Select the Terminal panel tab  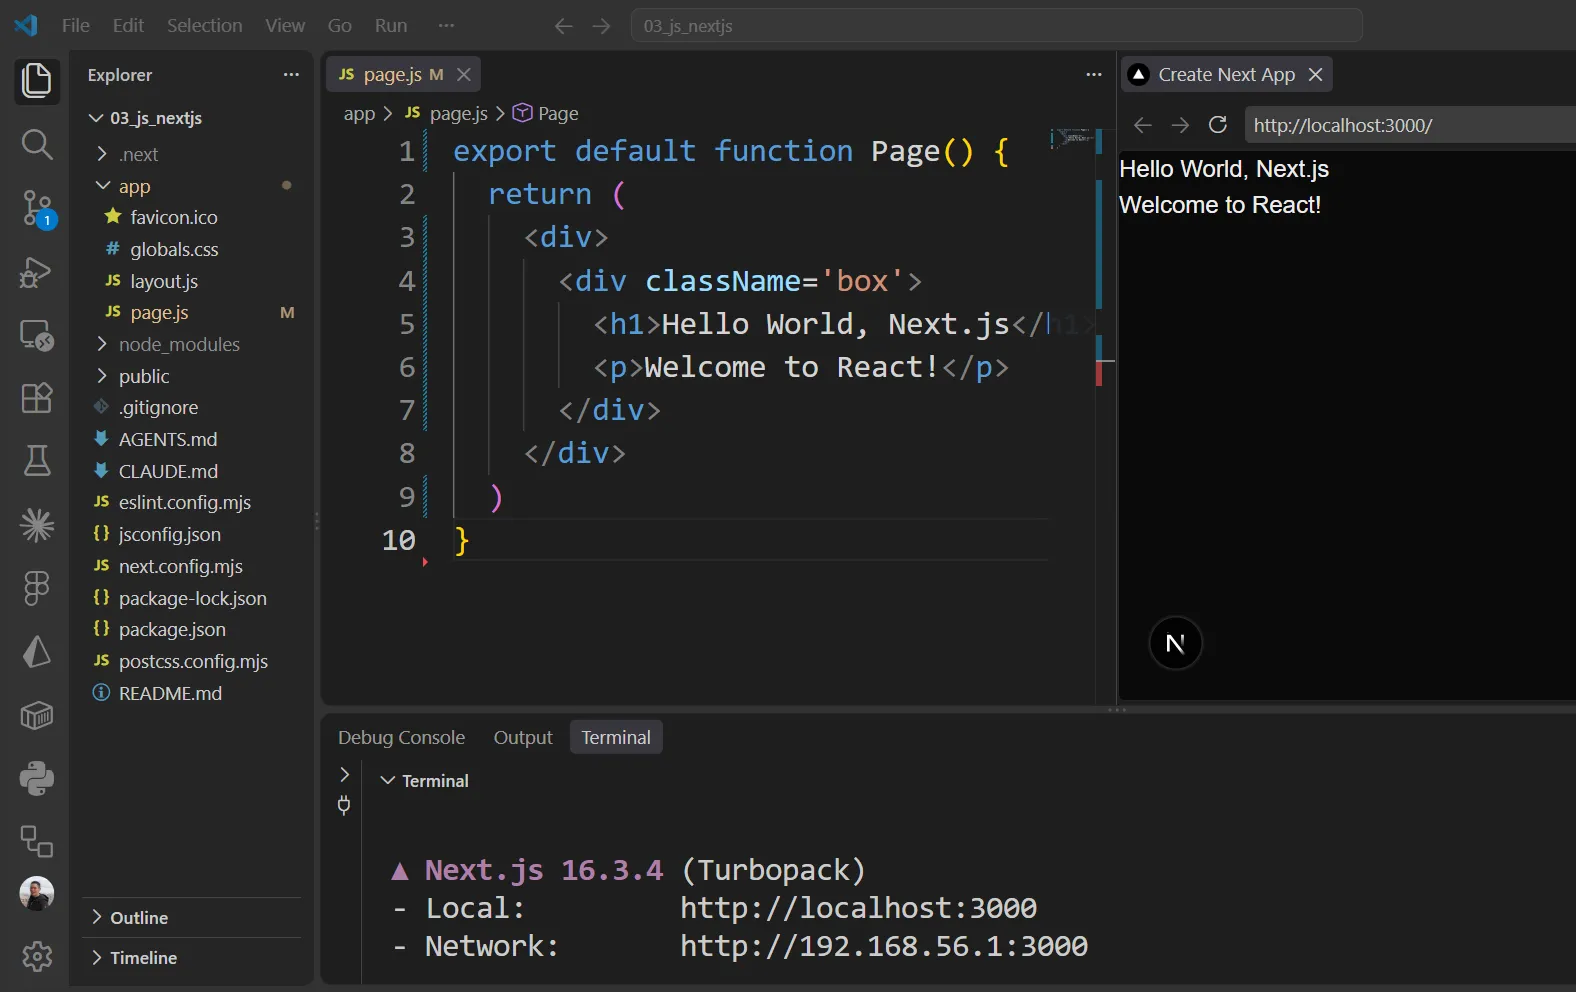pos(616,738)
